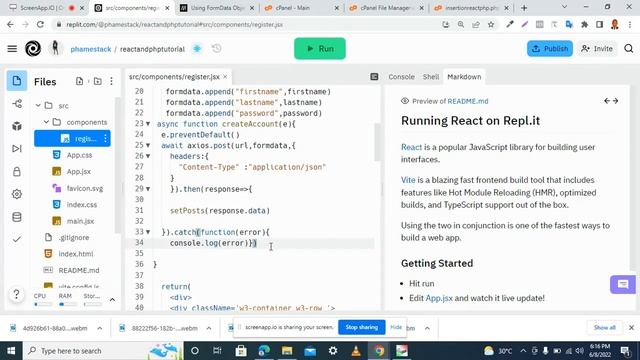Image resolution: width=640 pixels, height=360 pixels.
Task: Open App.css in the file tree
Action: pyautogui.click(x=79, y=155)
